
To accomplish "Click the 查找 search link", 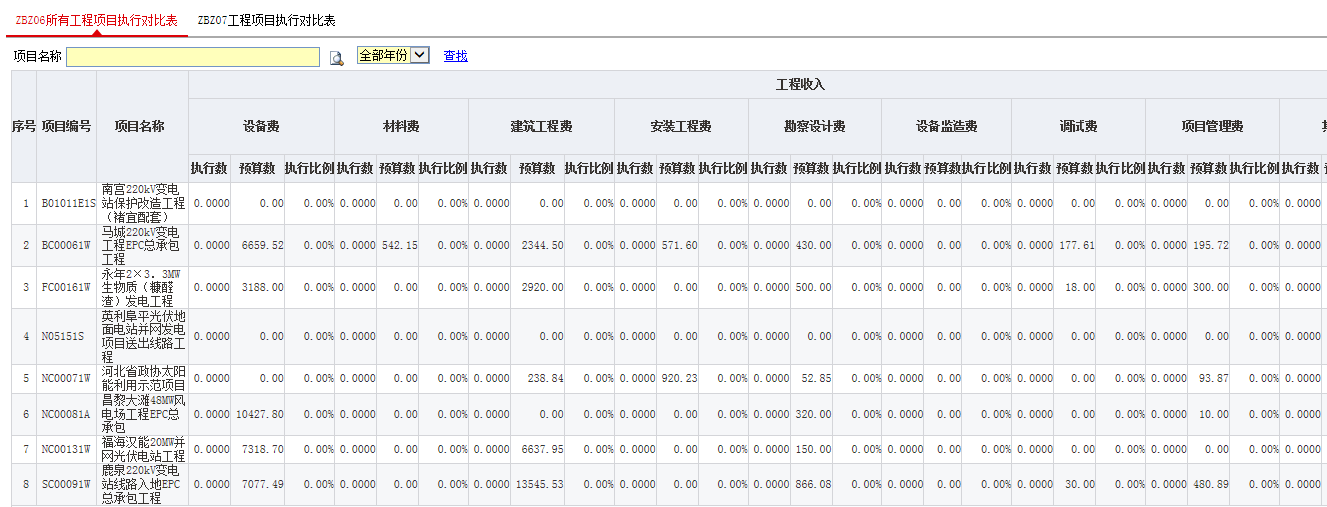I will 455,56.
